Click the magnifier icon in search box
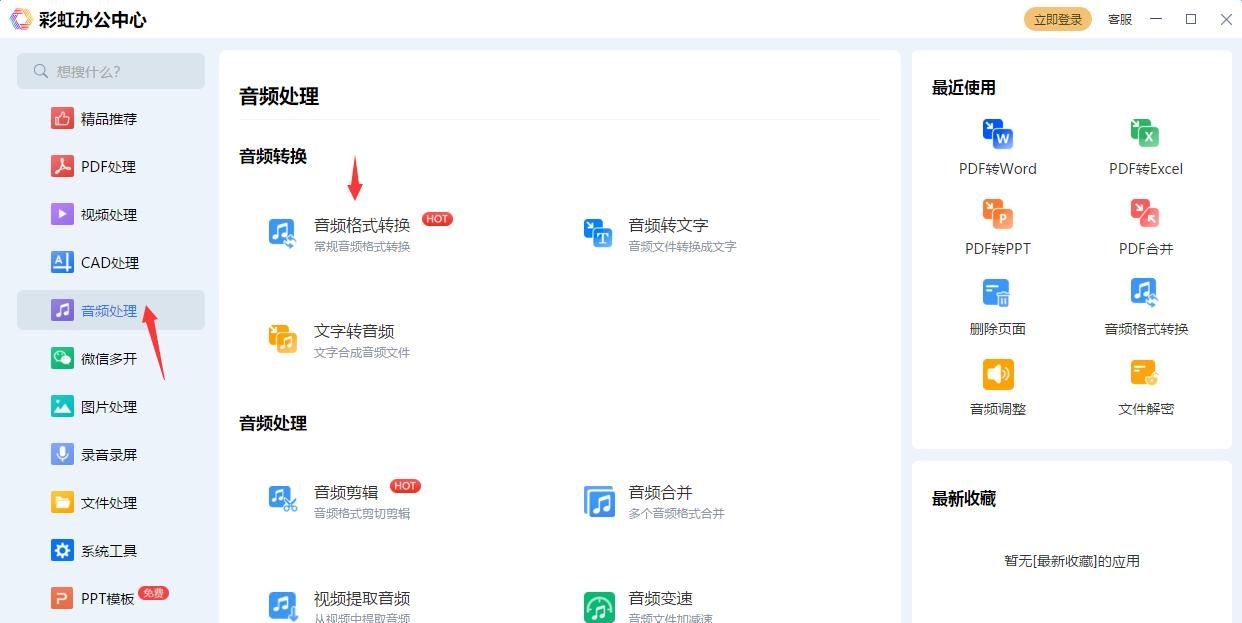 pyautogui.click(x=41, y=71)
